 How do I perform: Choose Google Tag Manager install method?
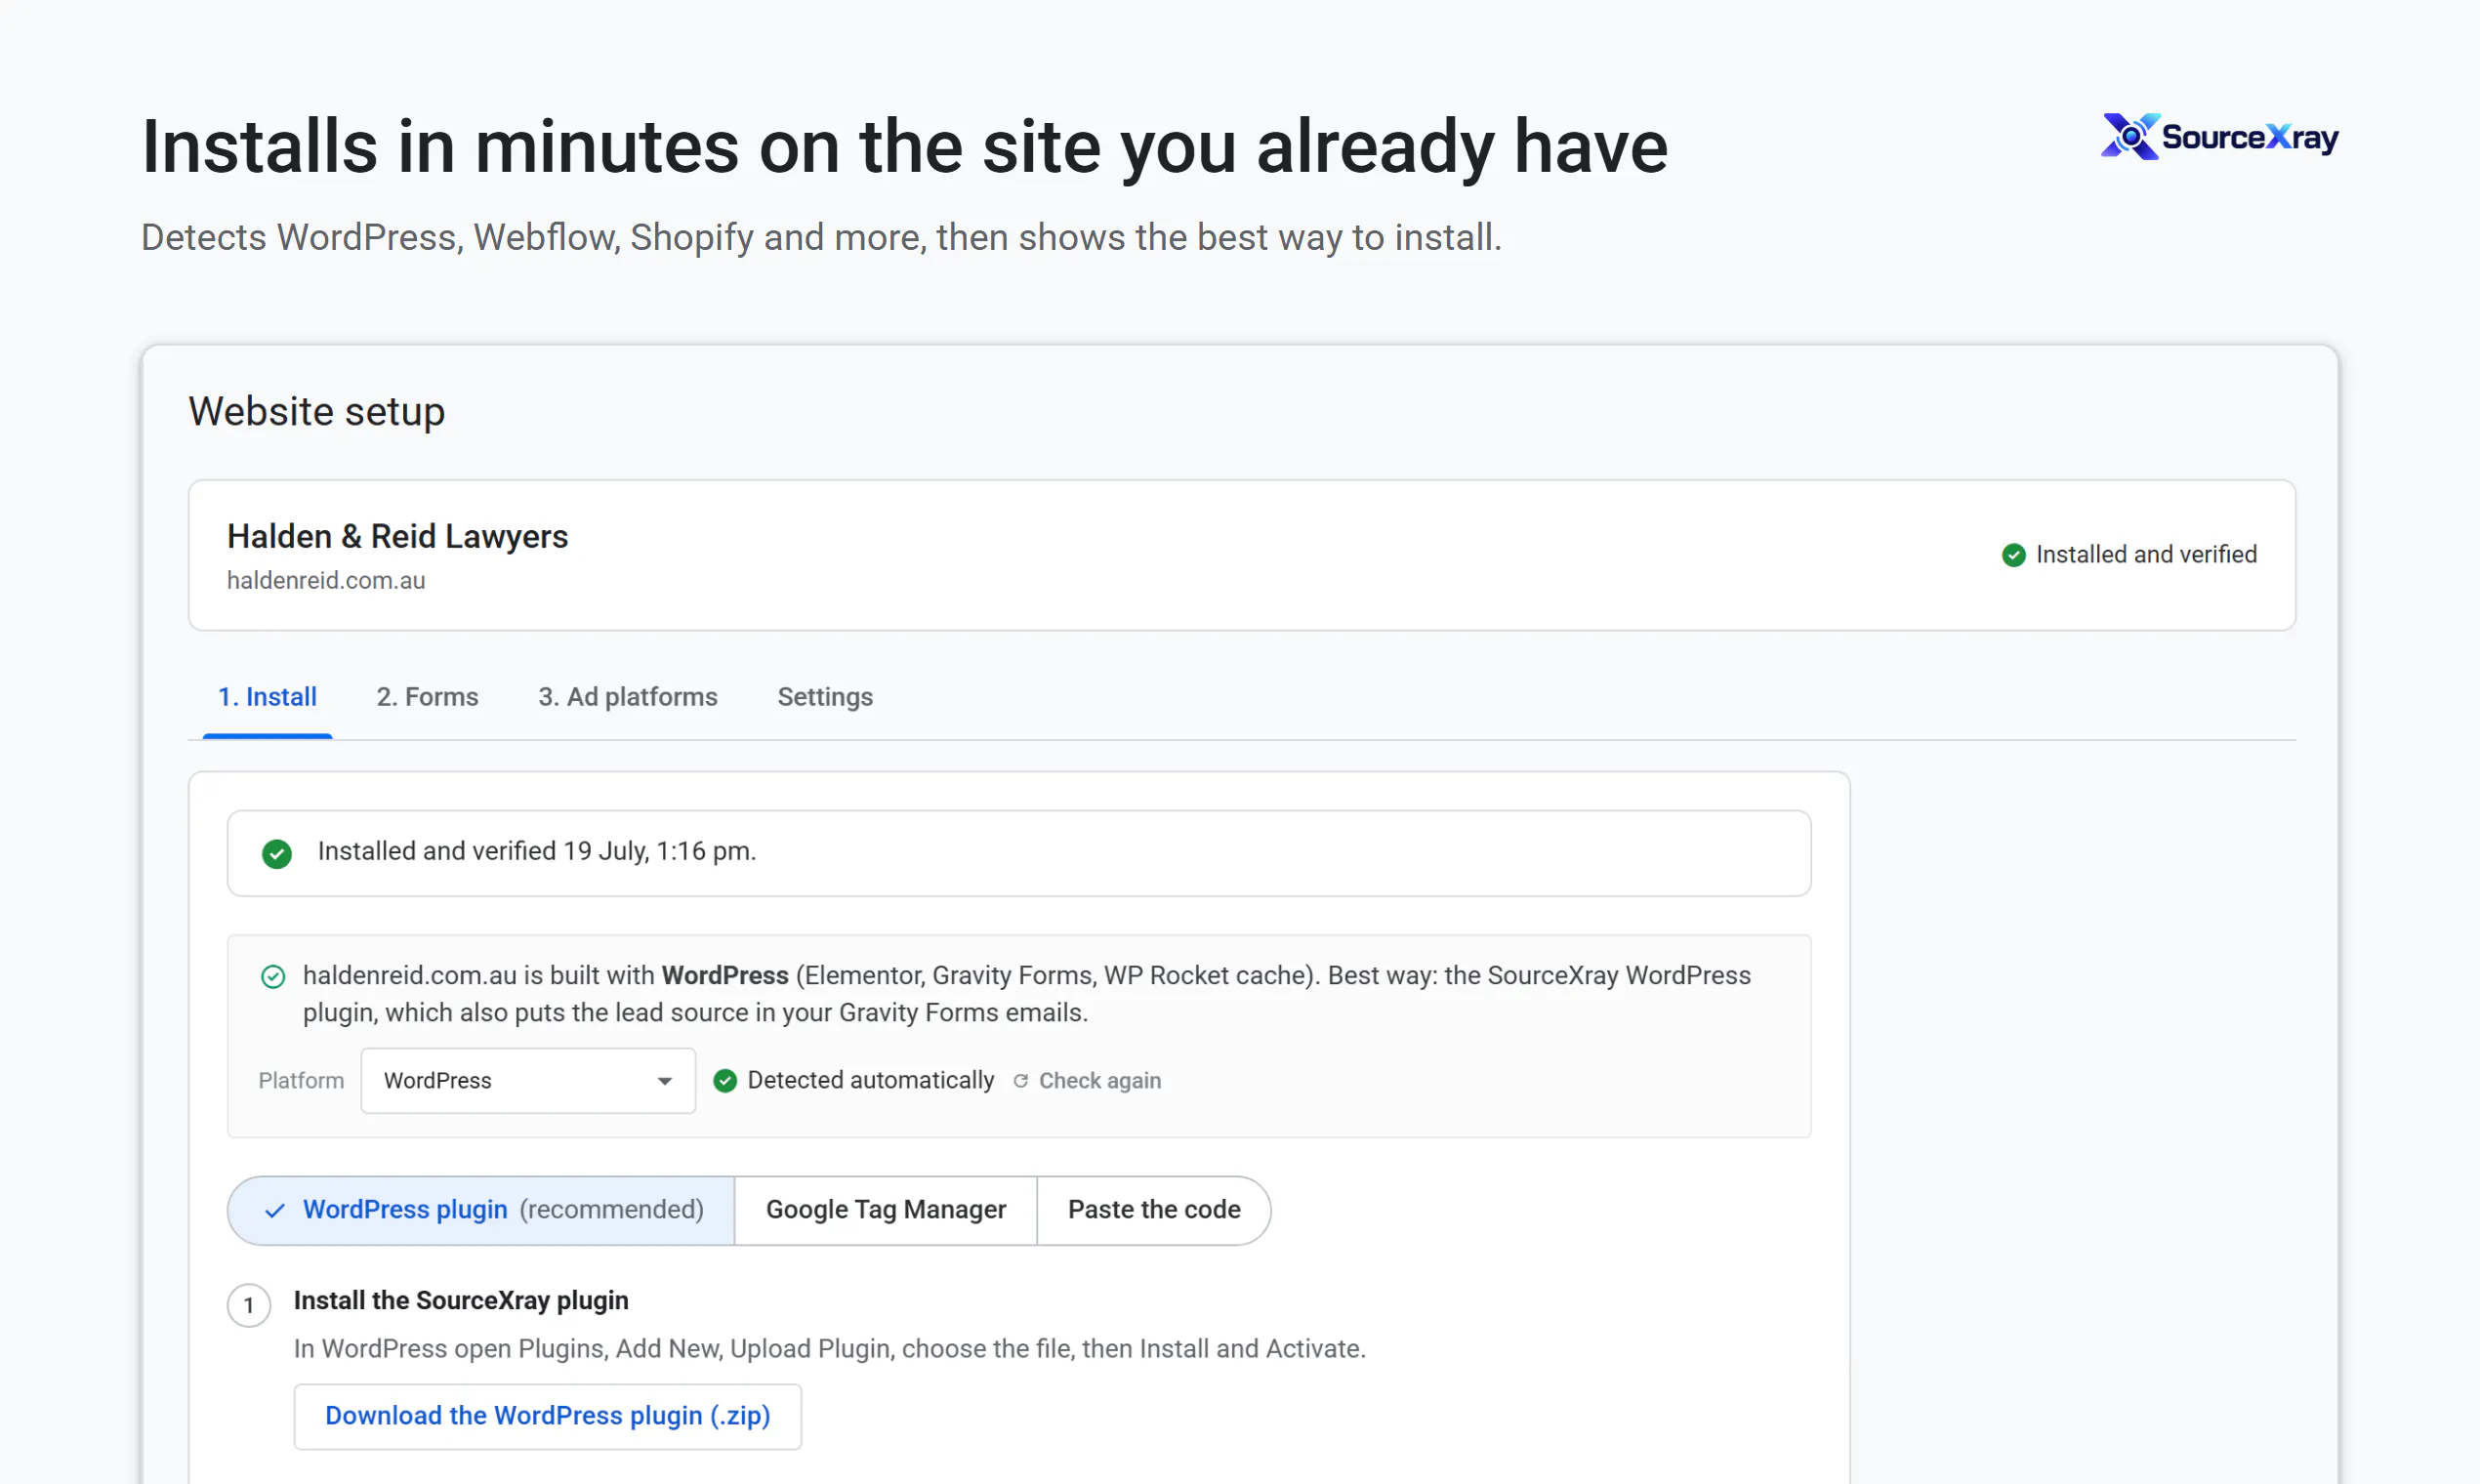886,1210
